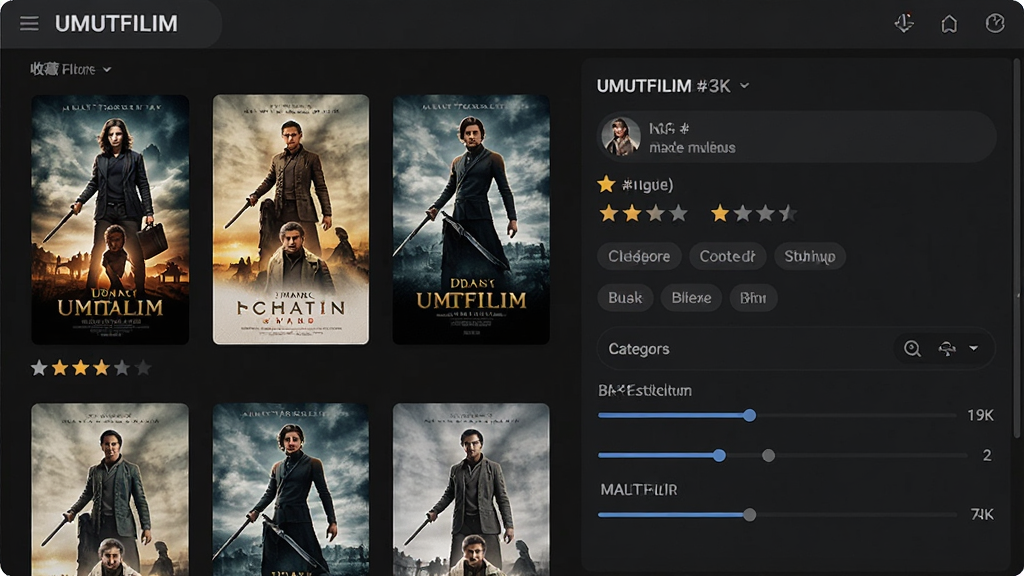Click the profile avatar in the right panel
1024x576 pixels.
[x=620, y=136]
